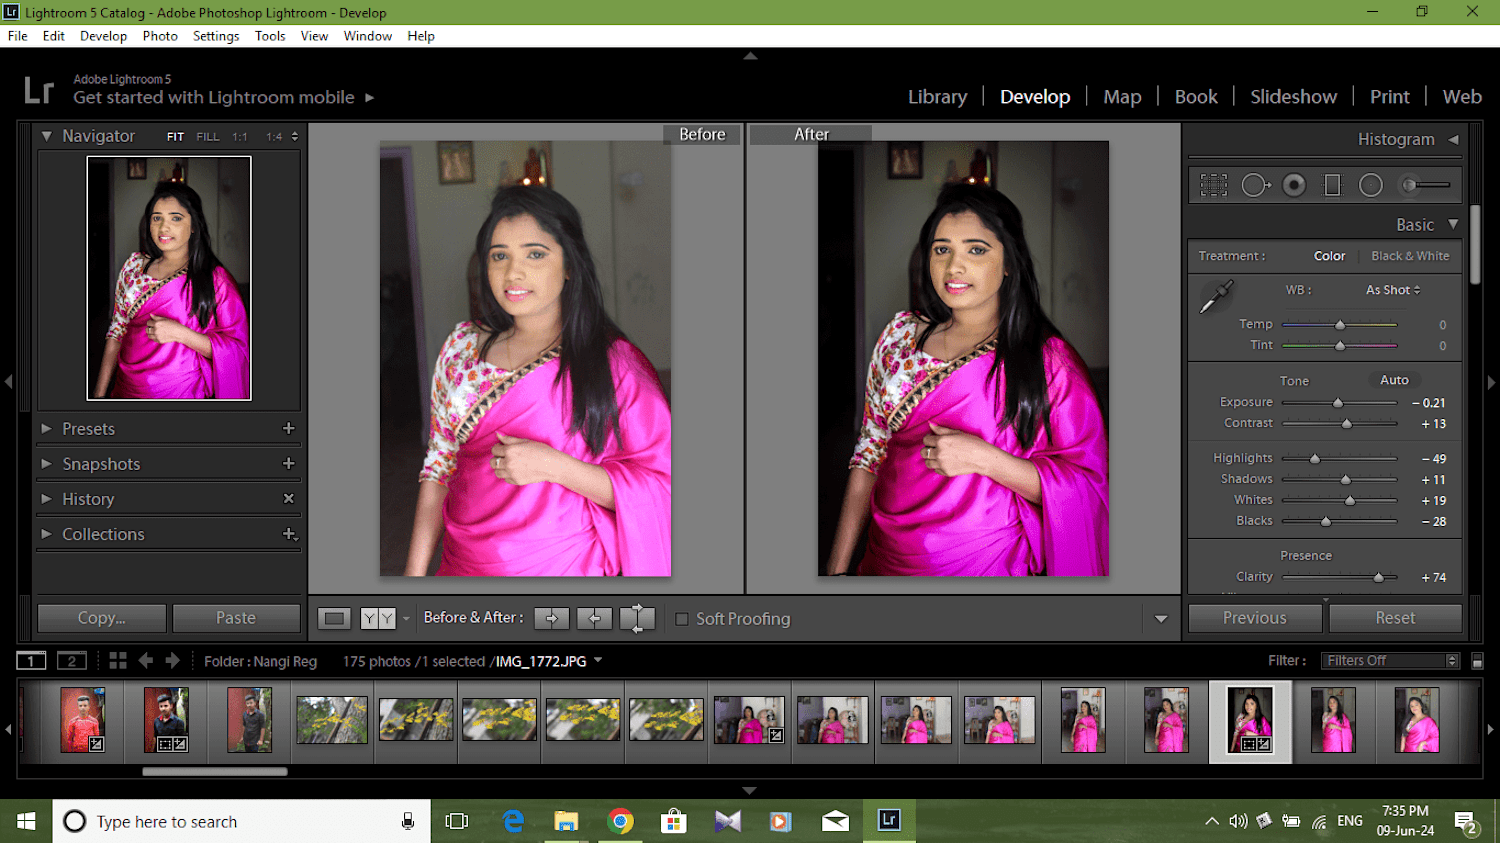Click the Reset button
Viewport: 1500px width, 843px height.
[1395, 618]
